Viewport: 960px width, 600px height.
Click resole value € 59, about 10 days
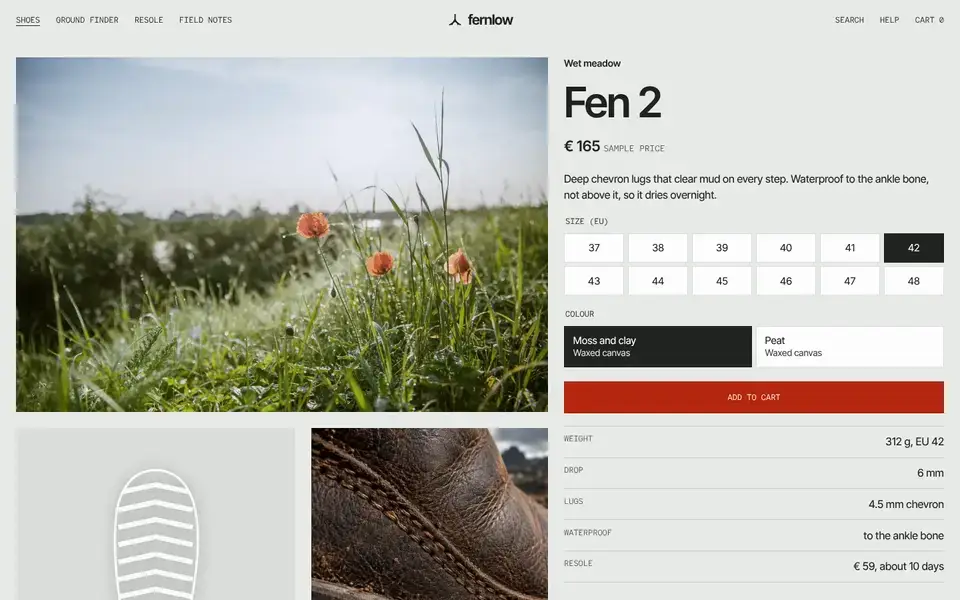pyautogui.click(x=898, y=566)
